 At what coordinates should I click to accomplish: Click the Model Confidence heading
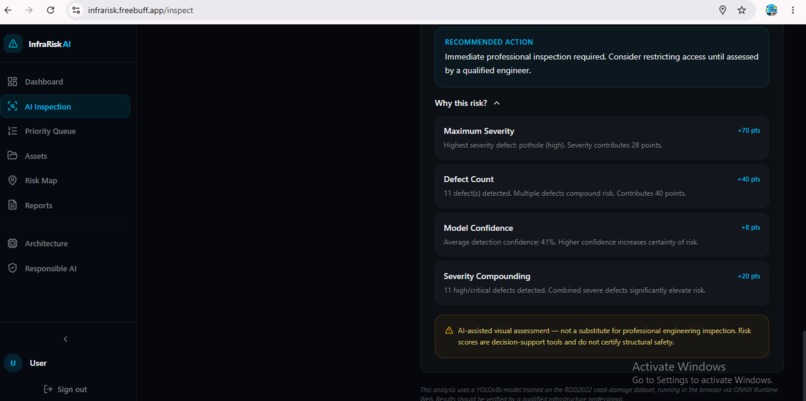point(478,228)
